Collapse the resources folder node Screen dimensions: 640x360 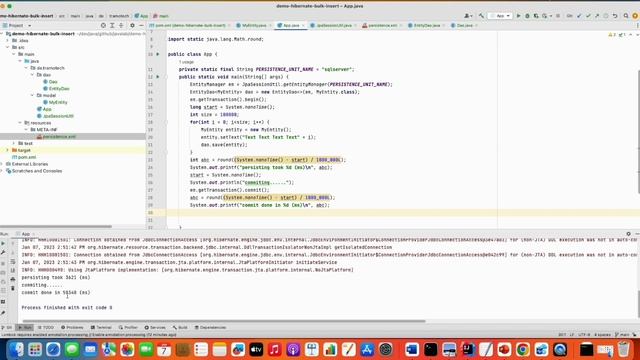click(20, 122)
